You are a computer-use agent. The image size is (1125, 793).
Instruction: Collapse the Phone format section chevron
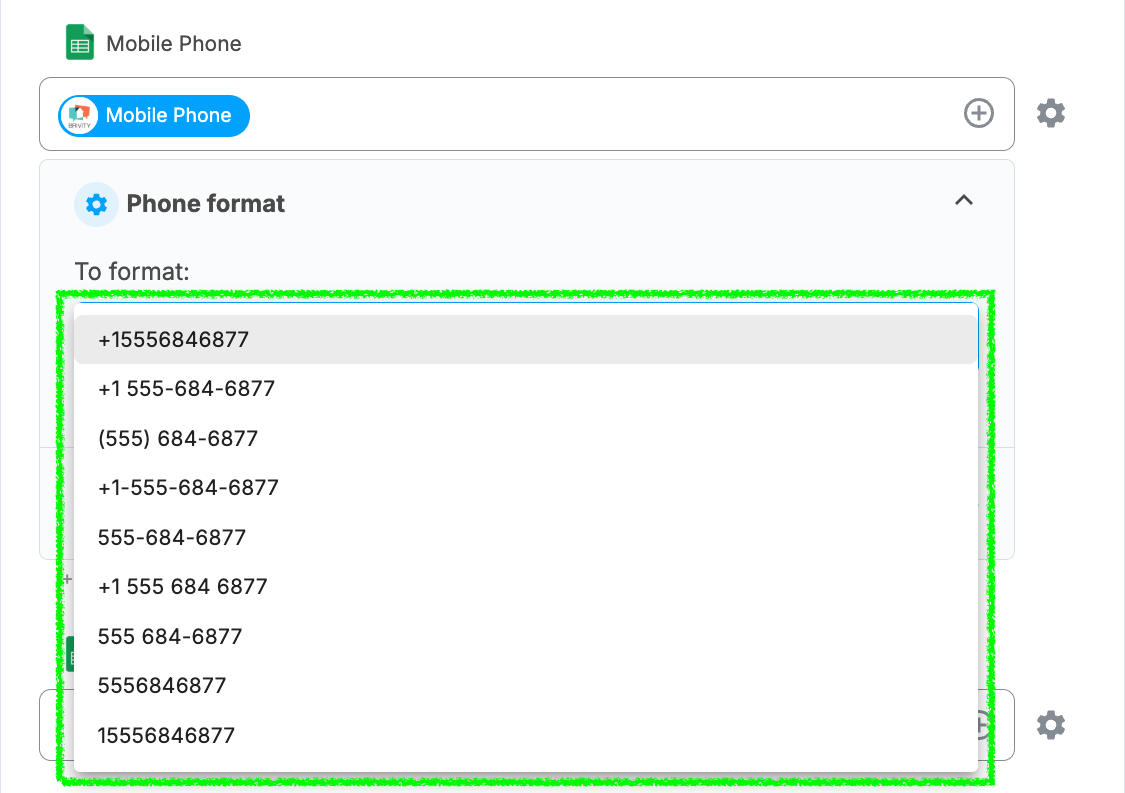[x=963, y=201]
